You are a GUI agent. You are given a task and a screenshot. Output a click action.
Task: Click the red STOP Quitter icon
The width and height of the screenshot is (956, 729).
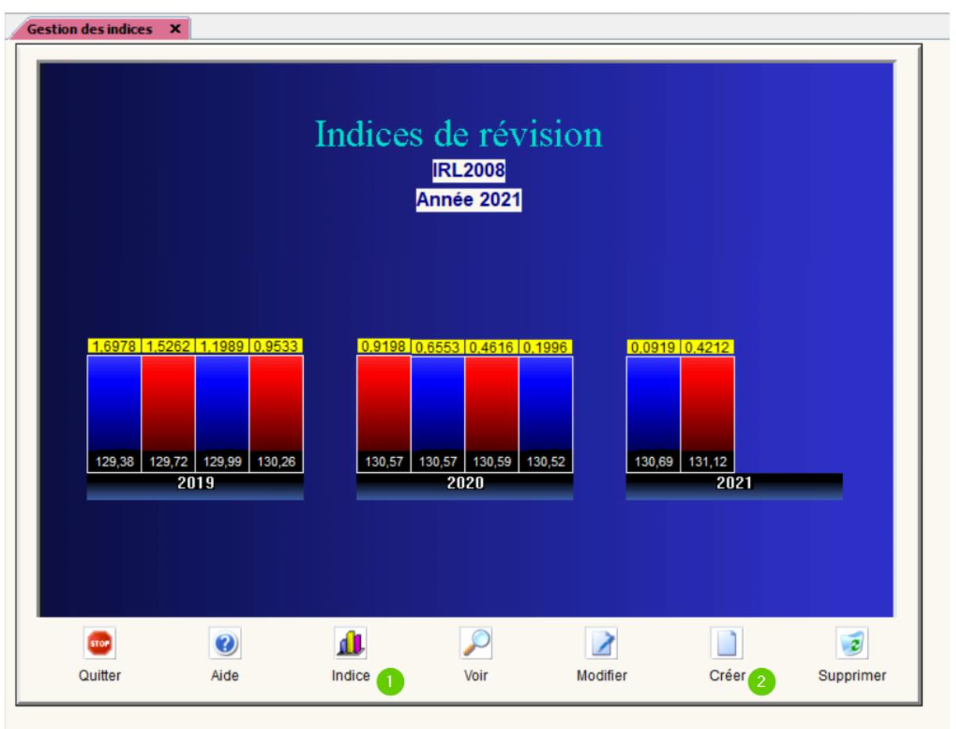100,643
